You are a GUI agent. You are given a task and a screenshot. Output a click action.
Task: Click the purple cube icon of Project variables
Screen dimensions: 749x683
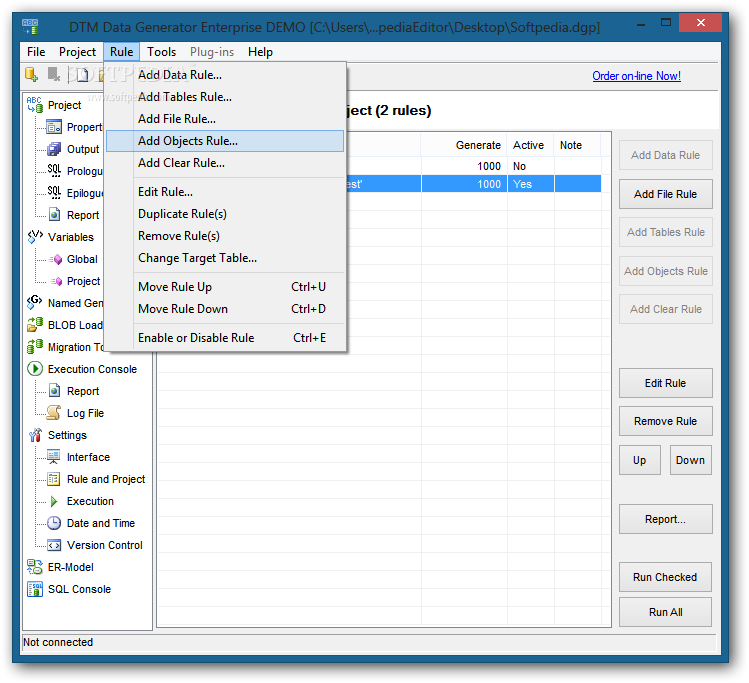click(56, 281)
